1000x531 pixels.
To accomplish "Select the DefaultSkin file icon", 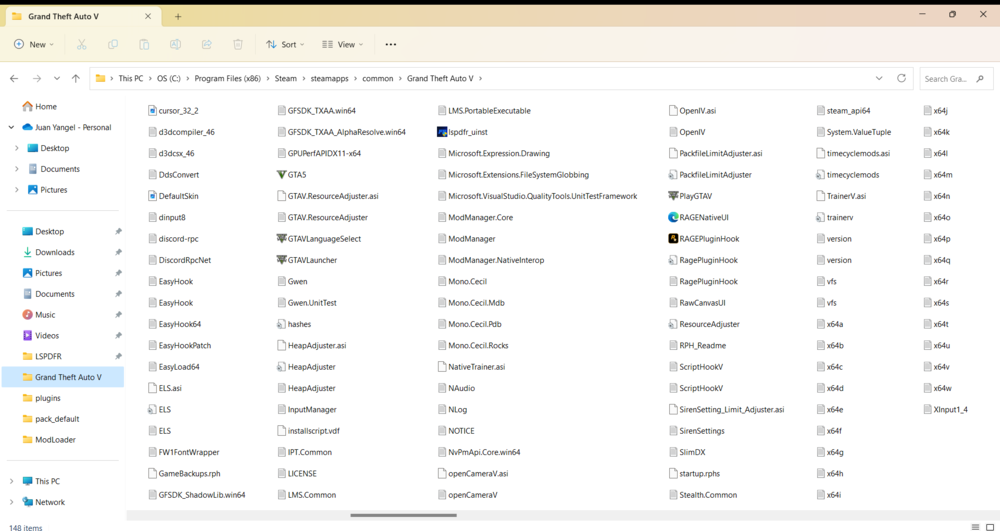I will tap(152, 196).
